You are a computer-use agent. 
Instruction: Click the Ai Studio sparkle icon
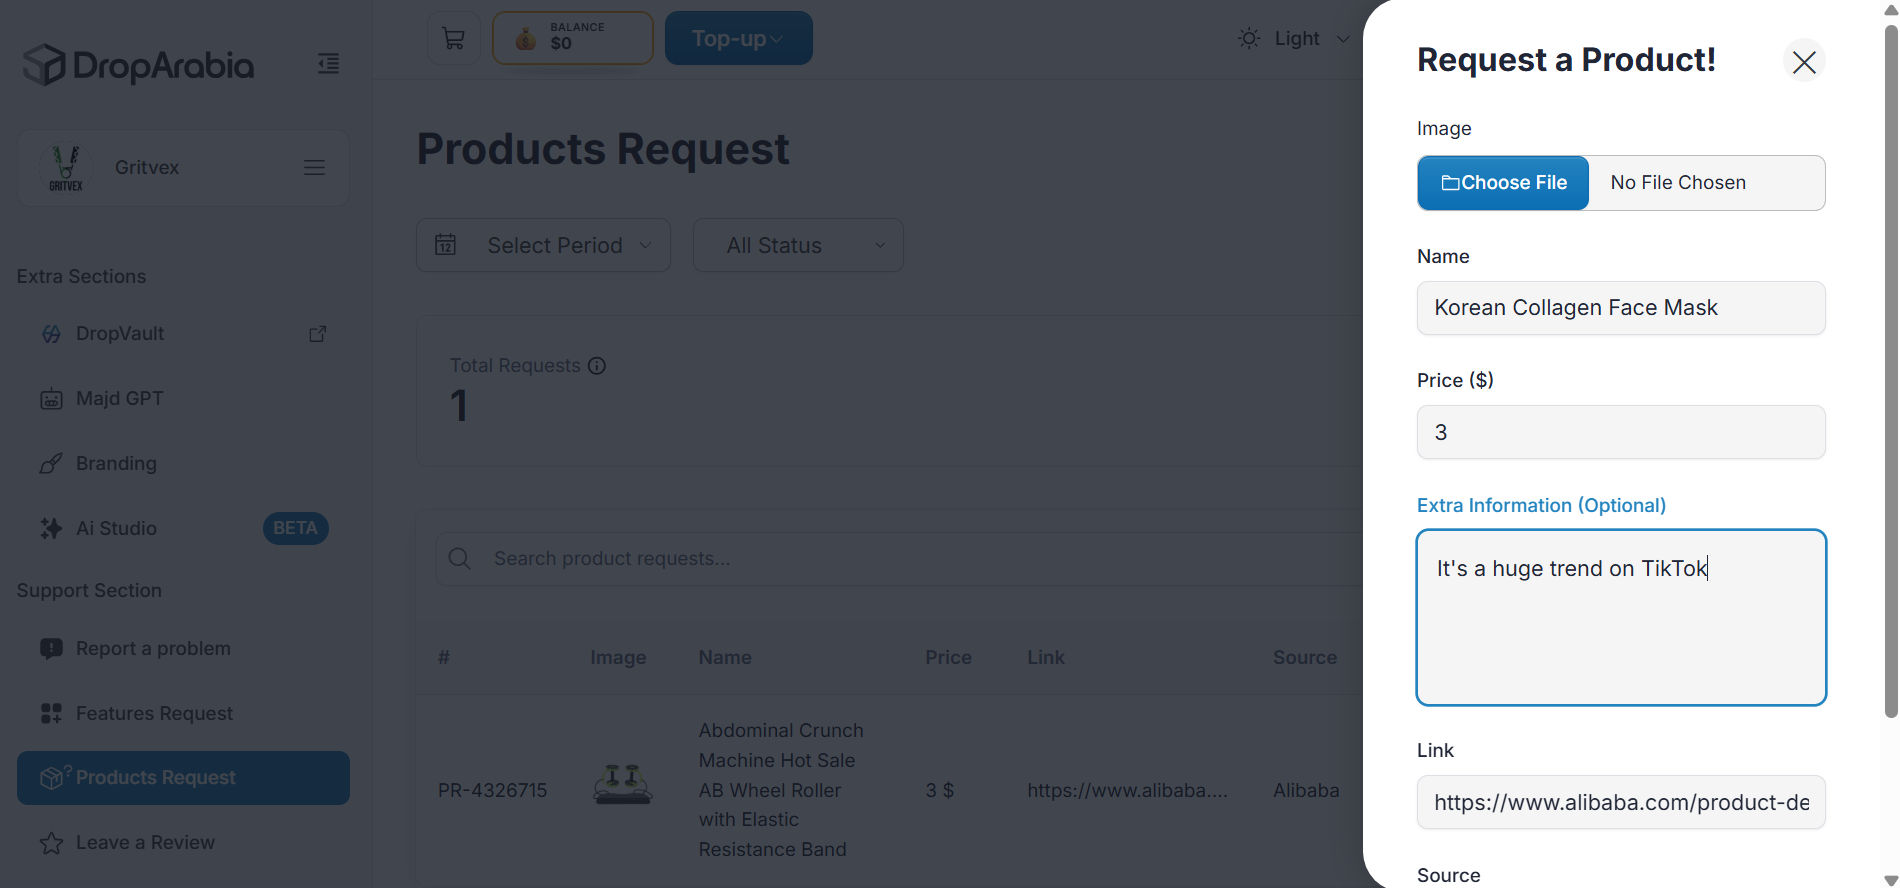[51, 529]
